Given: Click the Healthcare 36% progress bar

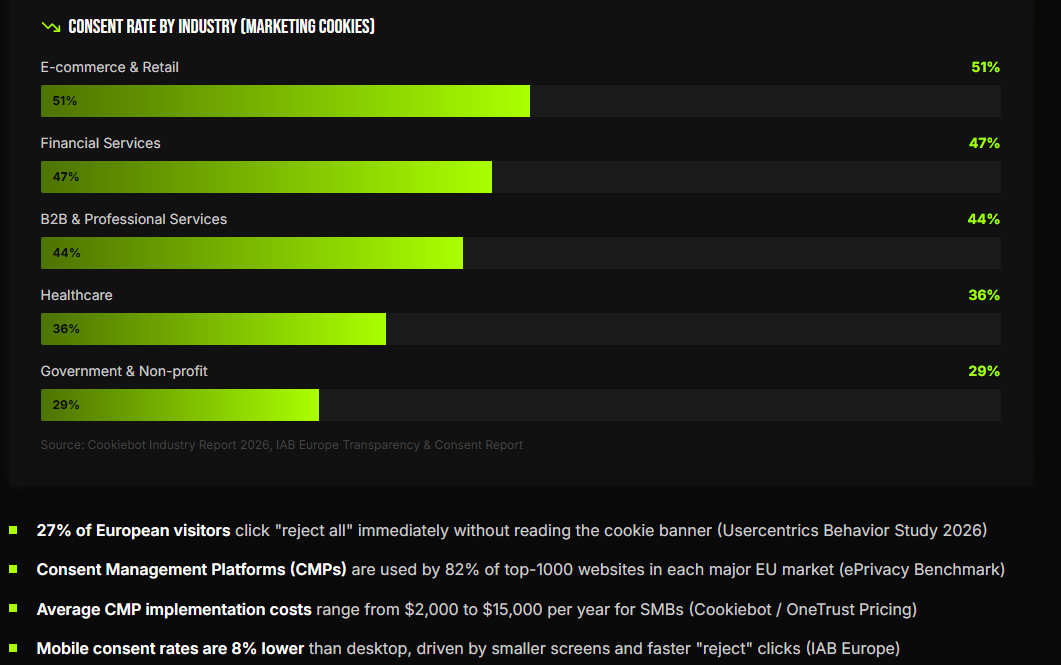Looking at the screenshot, I should (x=520, y=329).
